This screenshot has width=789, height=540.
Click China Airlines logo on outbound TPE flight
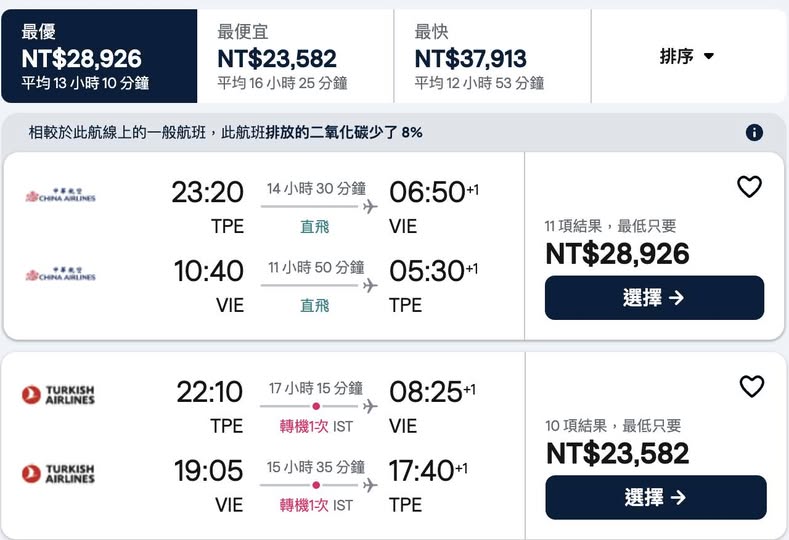60,196
